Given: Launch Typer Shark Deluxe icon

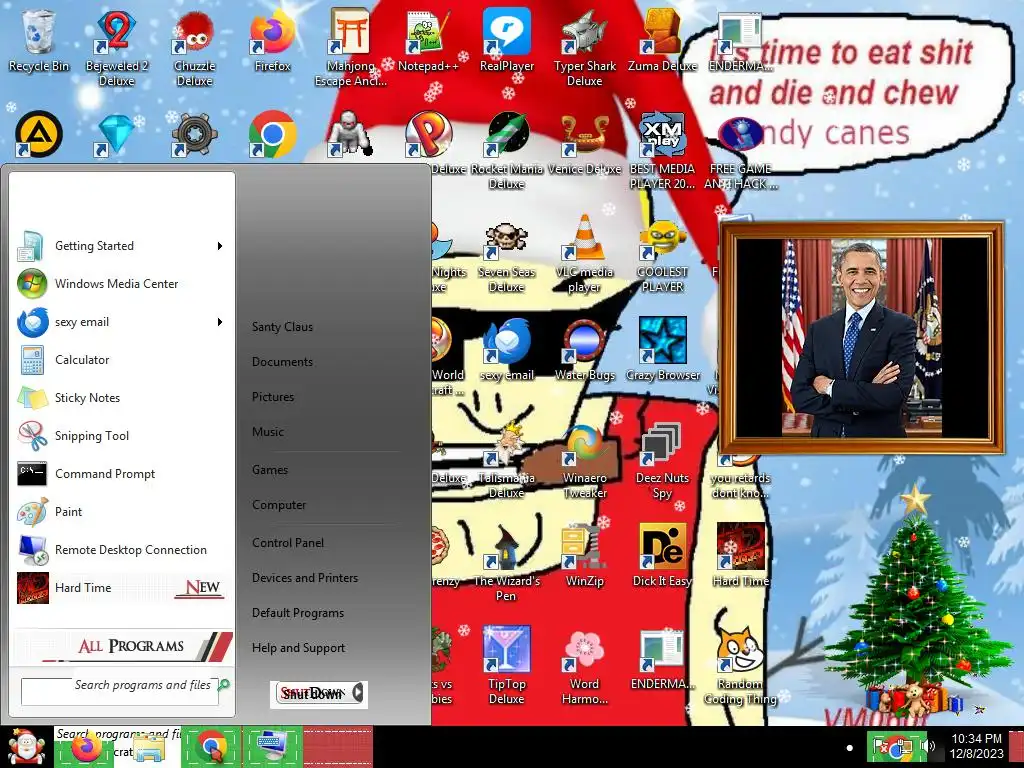Looking at the screenshot, I should click(x=584, y=47).
